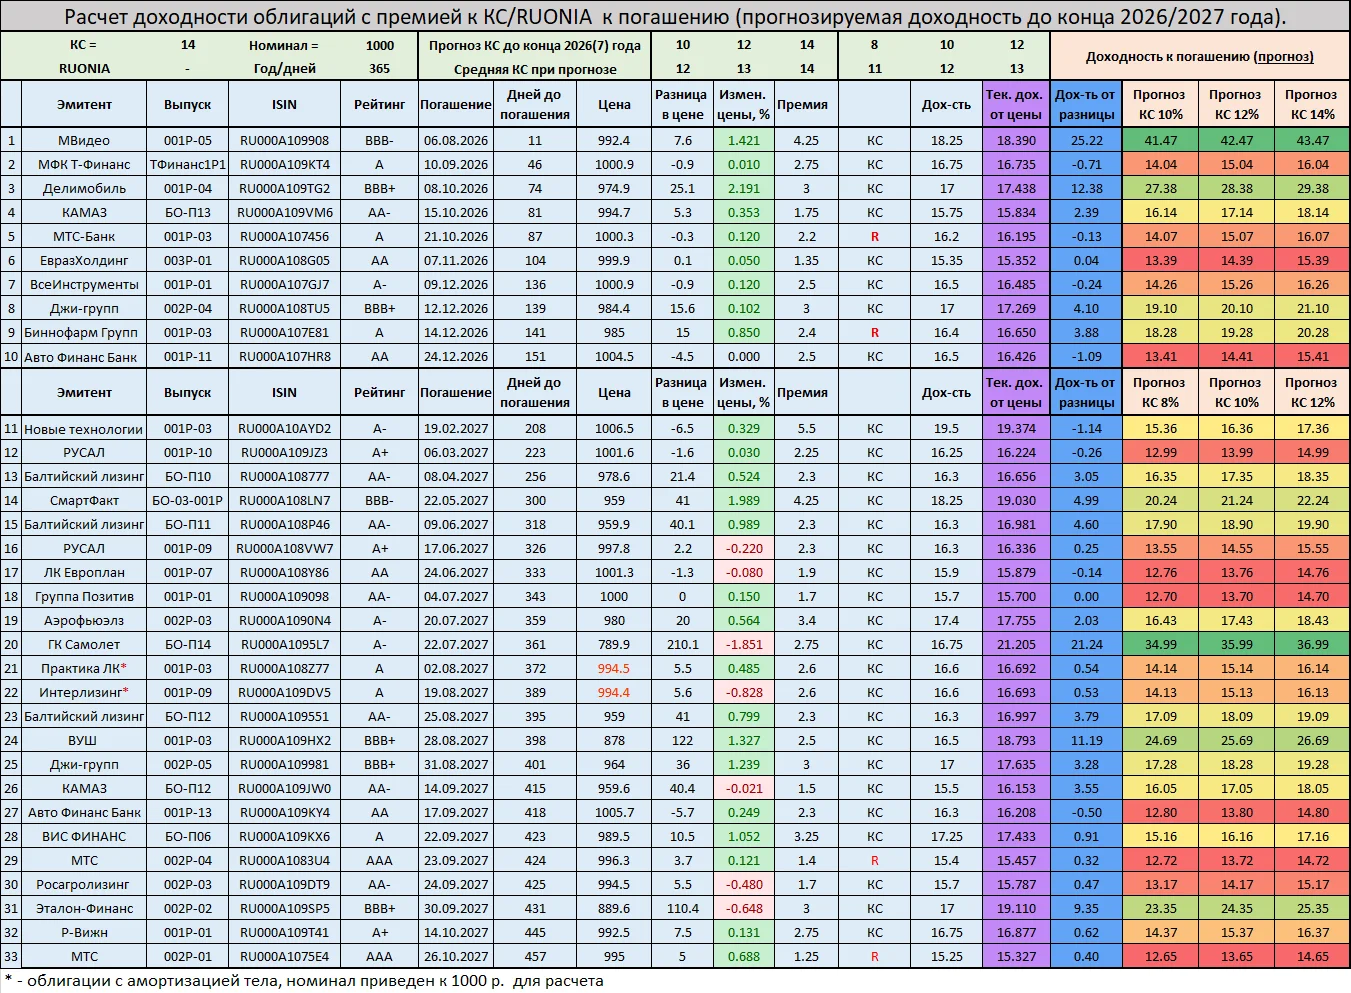Click maturity date 24.12.2026

coord(455,357)
